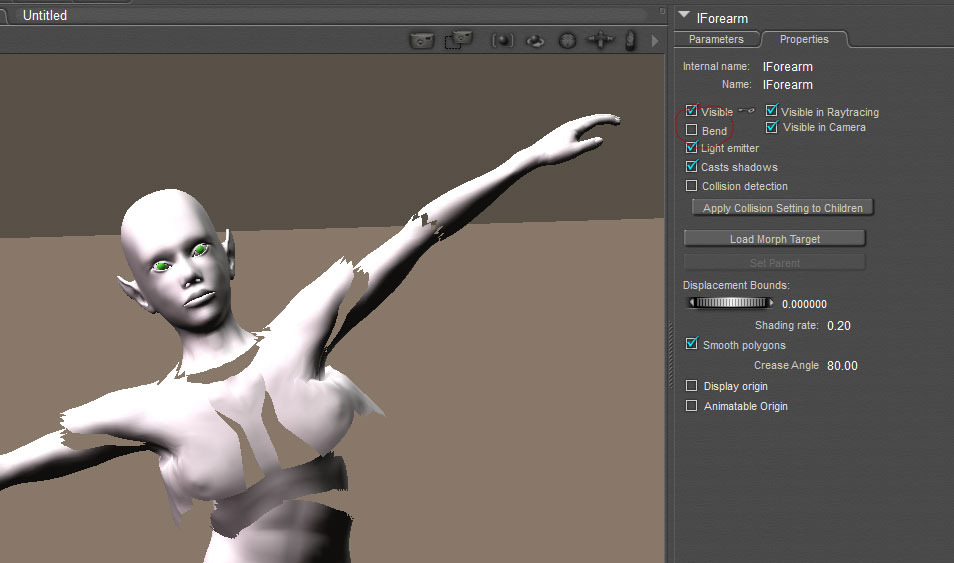Click the area render camera icon
The height and width of the screenshot is (563, 954).
pos(458,40)
